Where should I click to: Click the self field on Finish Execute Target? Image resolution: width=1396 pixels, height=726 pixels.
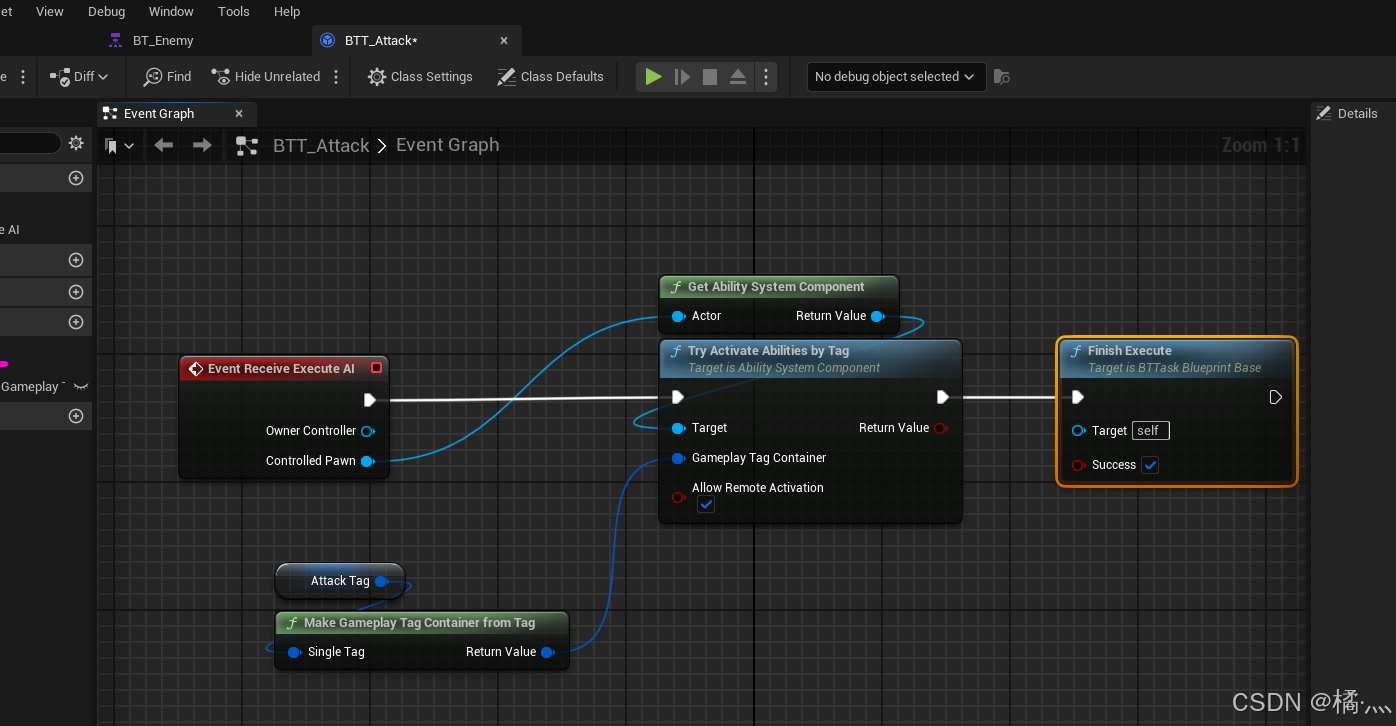[x=1150, y=431]
